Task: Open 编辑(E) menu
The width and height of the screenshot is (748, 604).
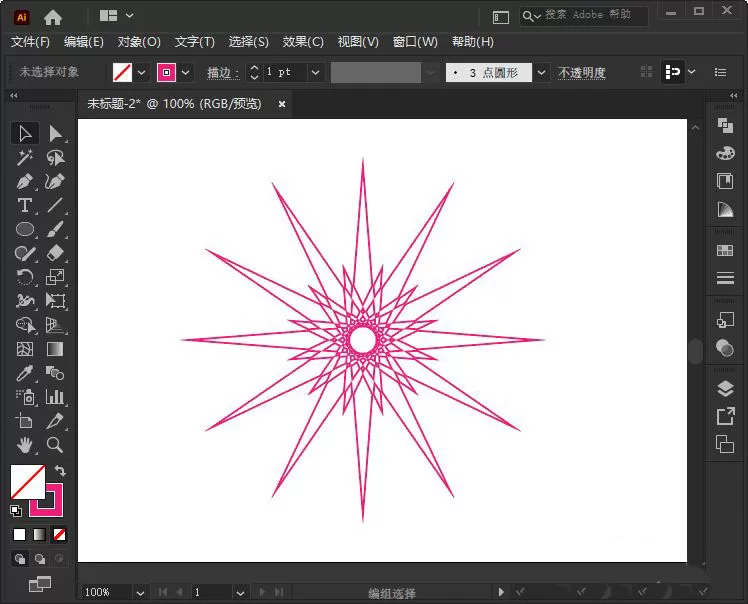Action: point(83,42)
